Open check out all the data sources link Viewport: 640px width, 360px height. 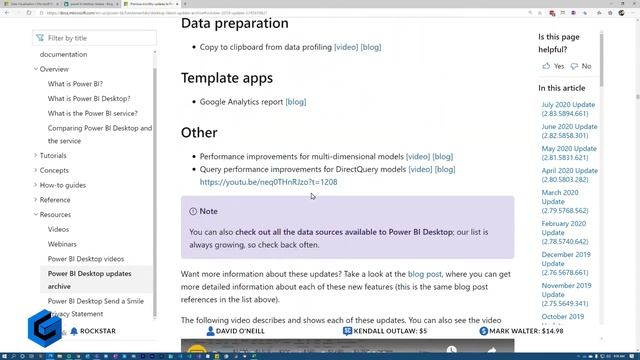[344, 232]
